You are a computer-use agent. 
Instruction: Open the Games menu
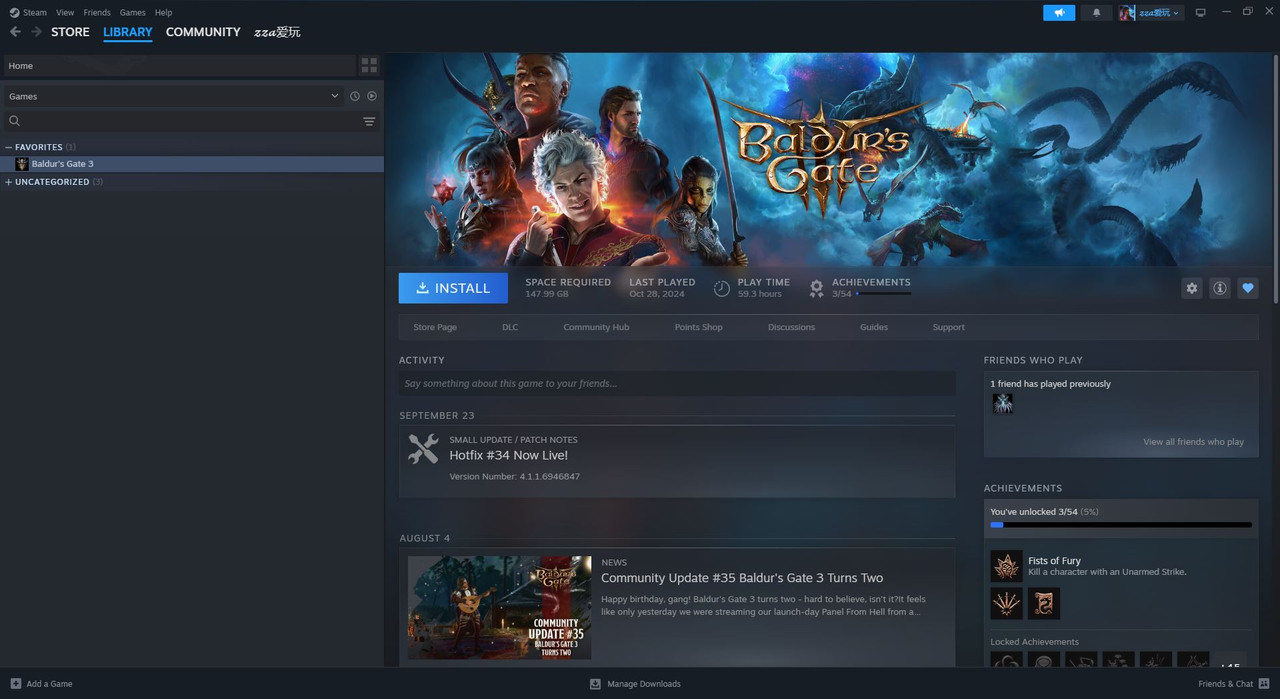click(x=132, y=13)
